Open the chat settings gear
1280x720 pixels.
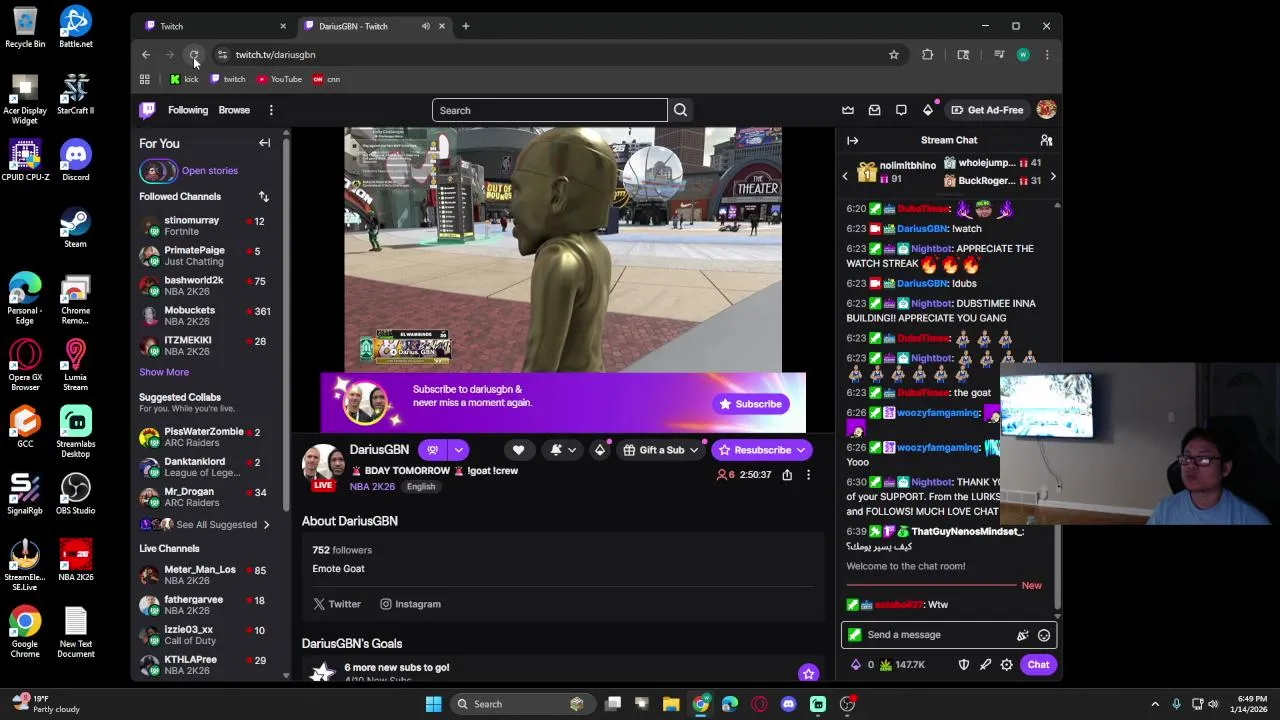point(1007,665)
